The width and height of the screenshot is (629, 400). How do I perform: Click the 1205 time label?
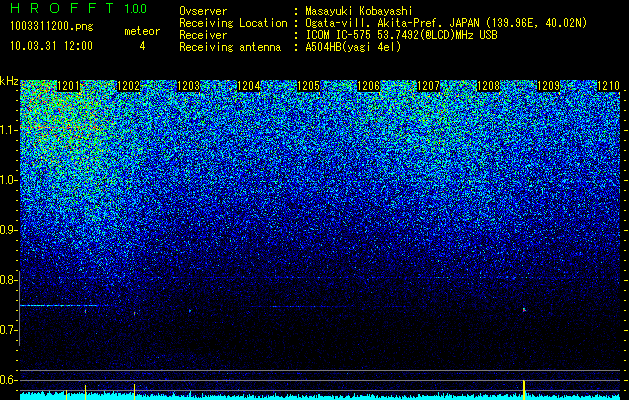coord(308,86)
